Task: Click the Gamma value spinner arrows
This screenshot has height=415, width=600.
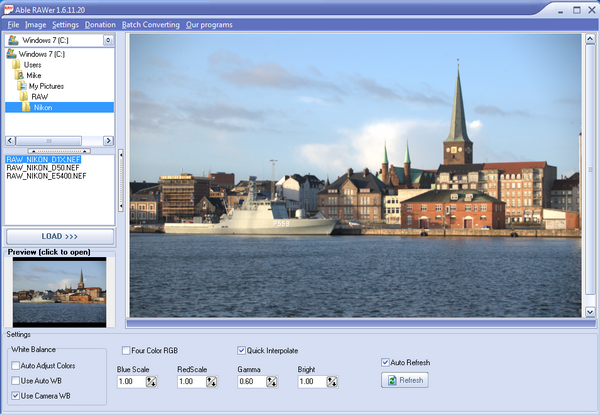Action: 271,382
